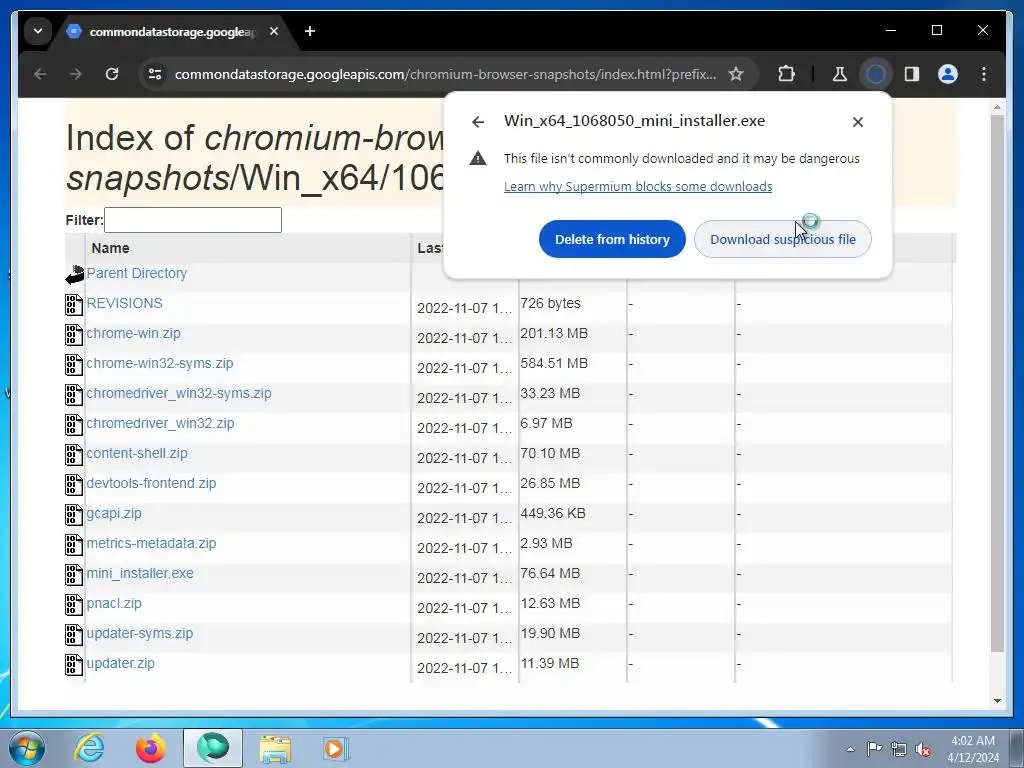Close the download warning popup
Screen dimensions: 1024x768
[x=857, y=121]
